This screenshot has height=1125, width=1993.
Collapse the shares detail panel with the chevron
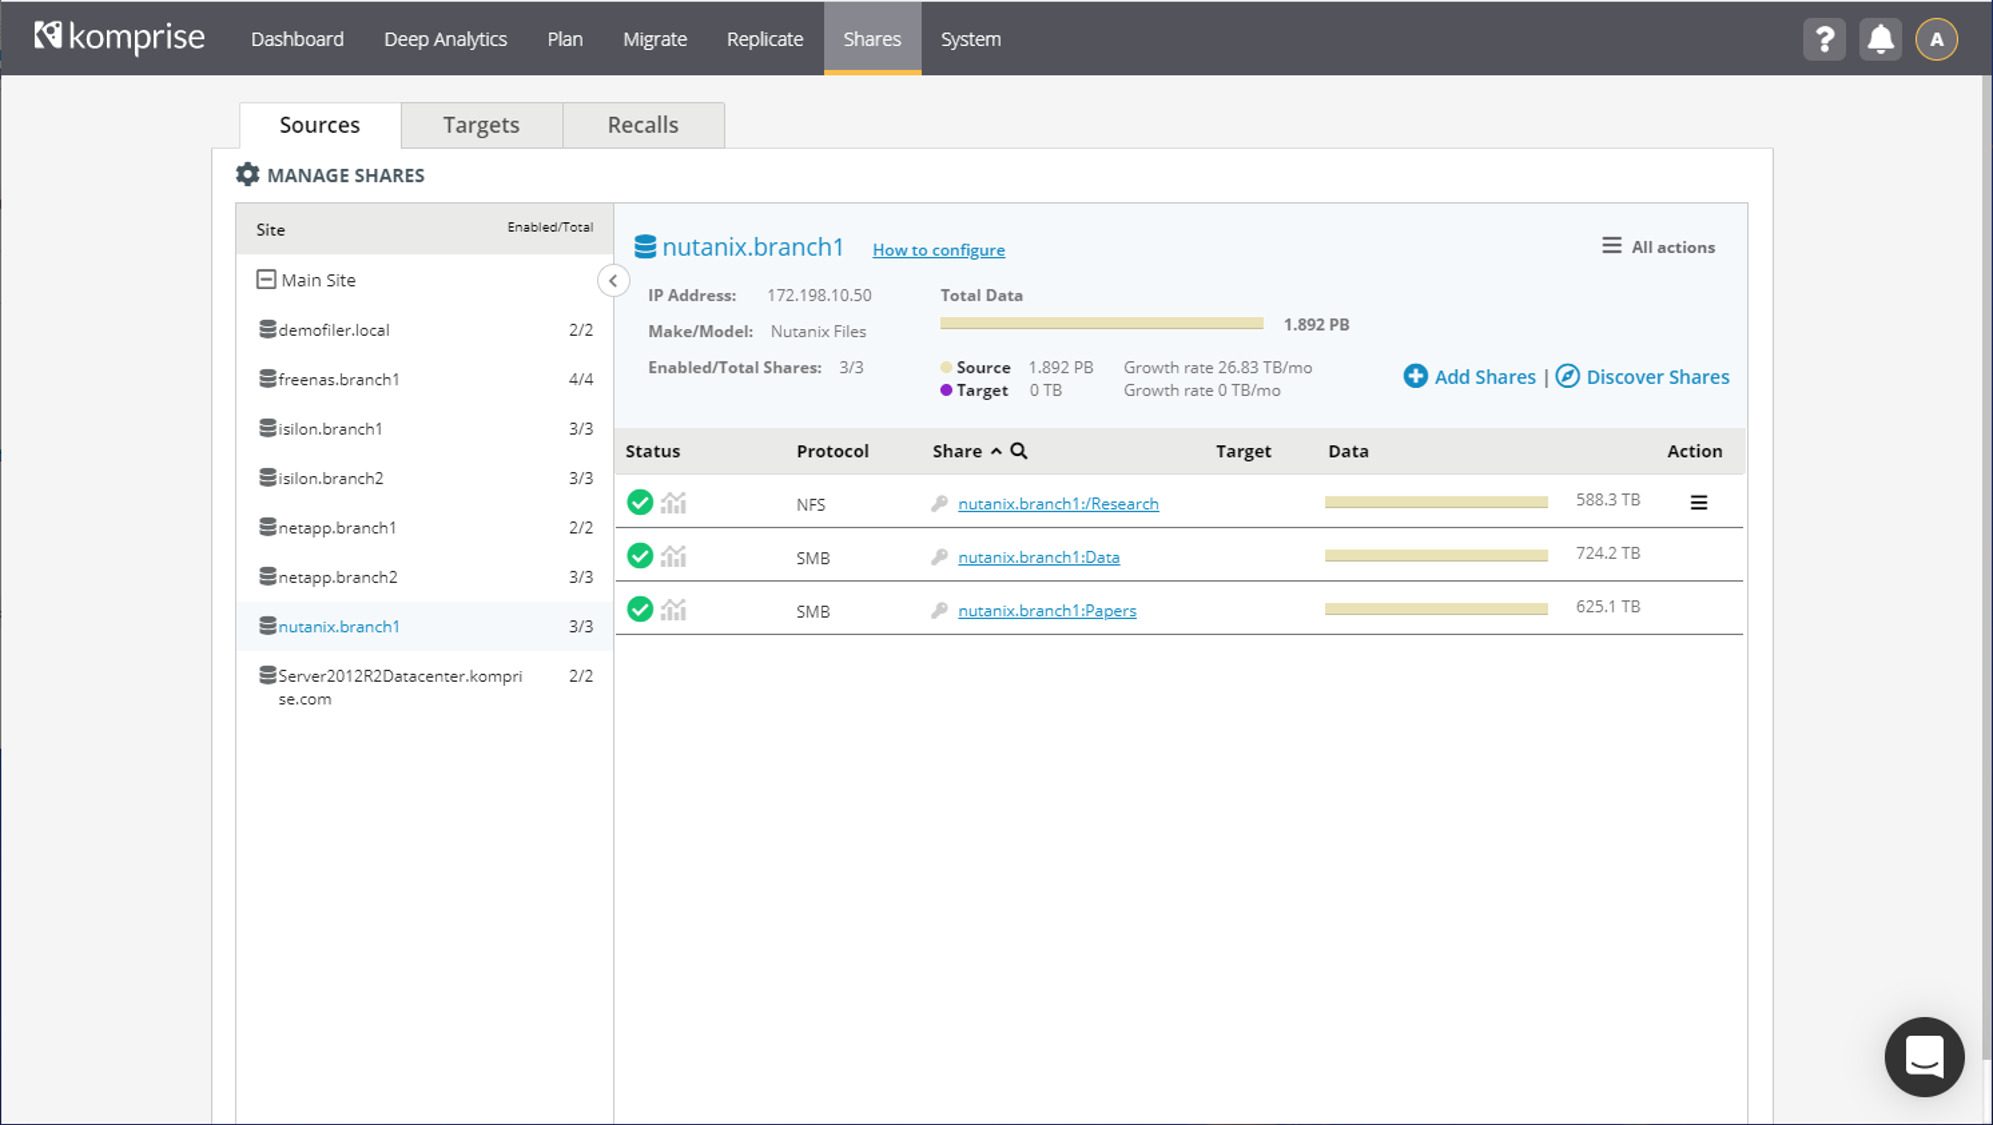click(613, 281)
